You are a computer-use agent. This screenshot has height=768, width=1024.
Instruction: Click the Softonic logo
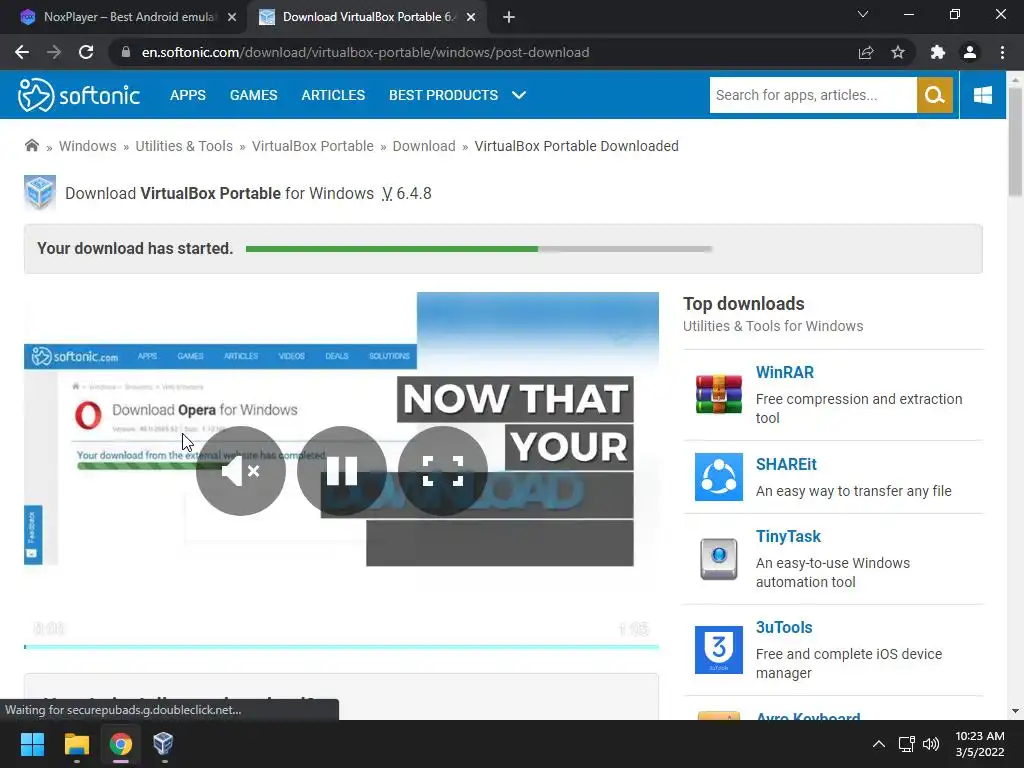tap(78, 95)
